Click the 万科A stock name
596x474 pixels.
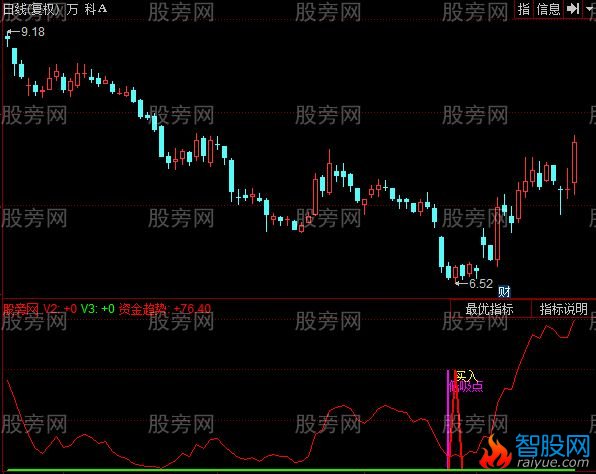pyautogui.click(x=87, y=9)
